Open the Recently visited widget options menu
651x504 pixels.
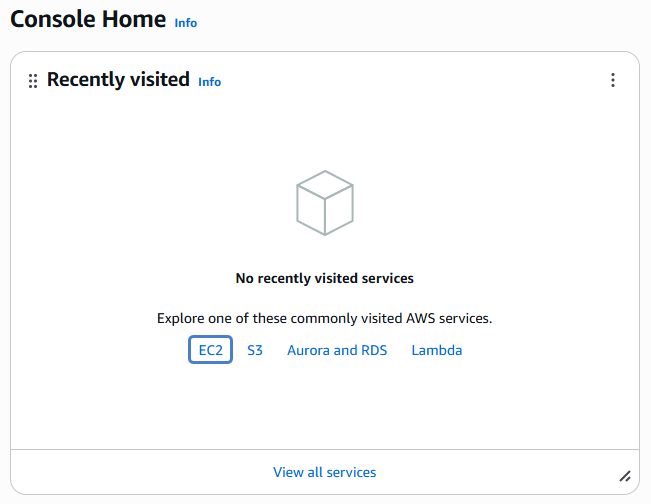(x=613, y=80)
